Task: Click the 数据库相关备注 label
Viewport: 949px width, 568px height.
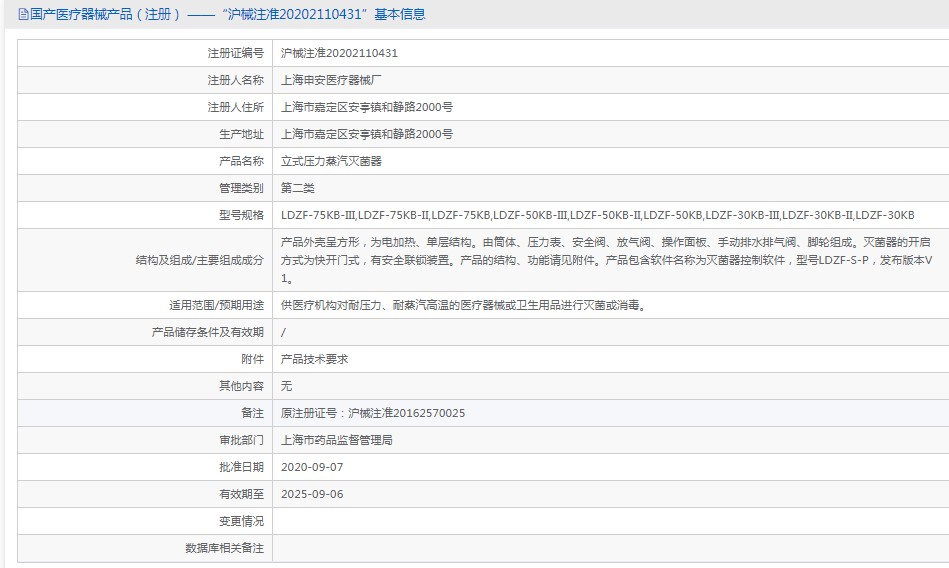Action: click(x=225, y=548)
